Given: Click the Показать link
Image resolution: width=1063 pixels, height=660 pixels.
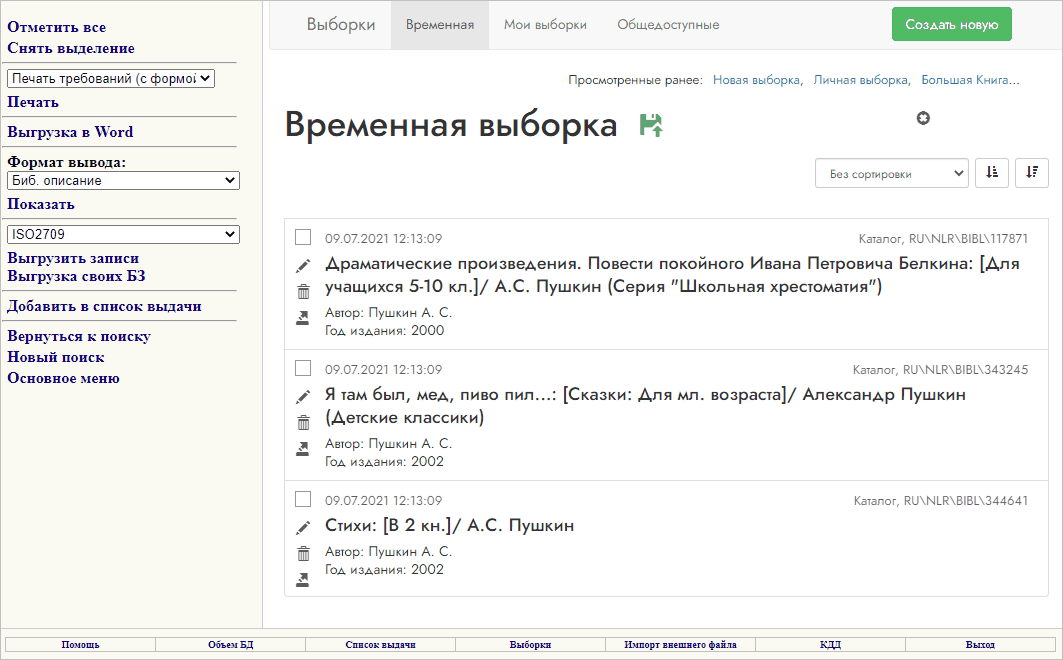Looking at the screenshot, I should [x=41, y=204].
